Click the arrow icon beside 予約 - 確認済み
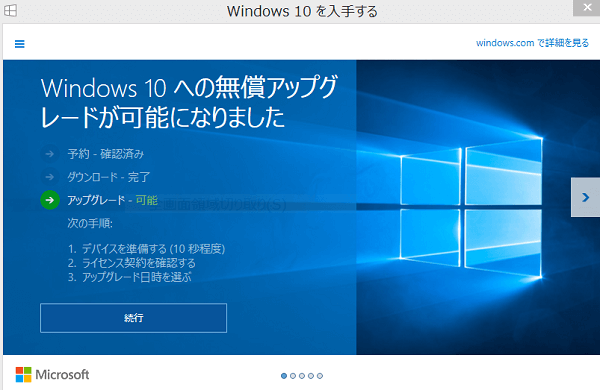 (49, 154)
